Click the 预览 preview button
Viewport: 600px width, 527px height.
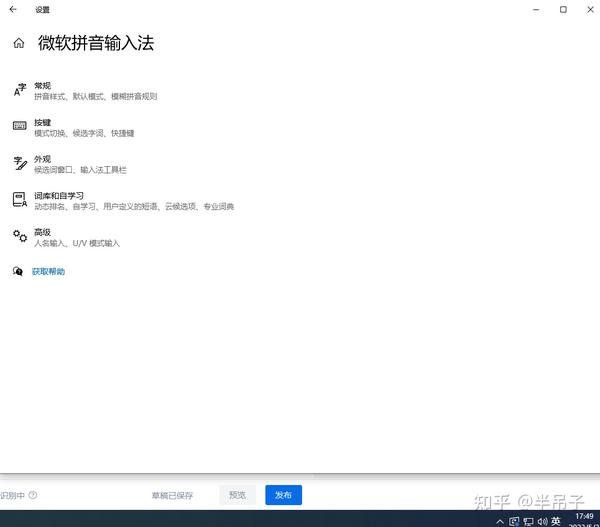pyautogui.click(x=237, y=495)
